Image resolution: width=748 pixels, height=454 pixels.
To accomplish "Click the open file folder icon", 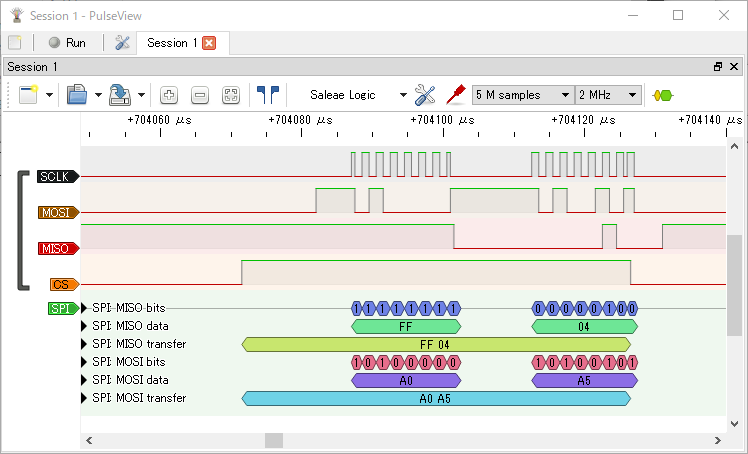I will click(77, 95).
